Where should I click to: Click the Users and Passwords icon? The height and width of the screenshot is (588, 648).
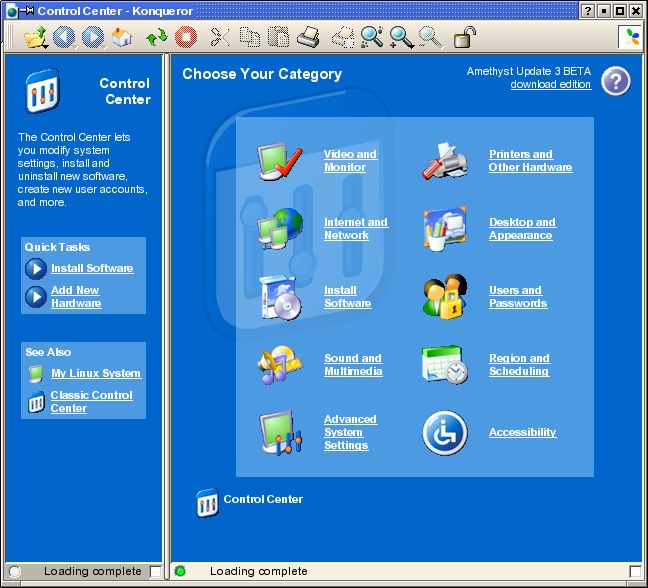click(445, 296)
